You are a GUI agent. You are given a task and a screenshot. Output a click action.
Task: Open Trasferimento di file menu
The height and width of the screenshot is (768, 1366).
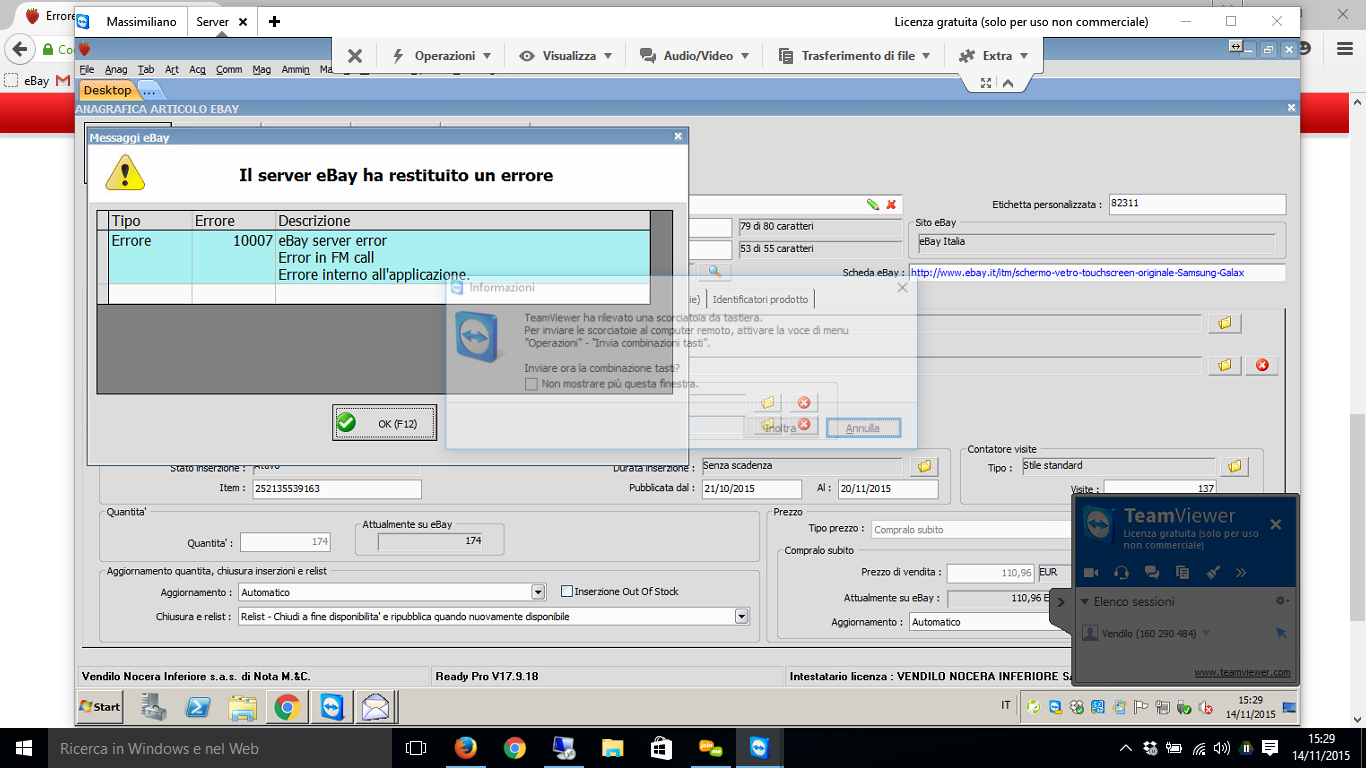coord(855,56)
